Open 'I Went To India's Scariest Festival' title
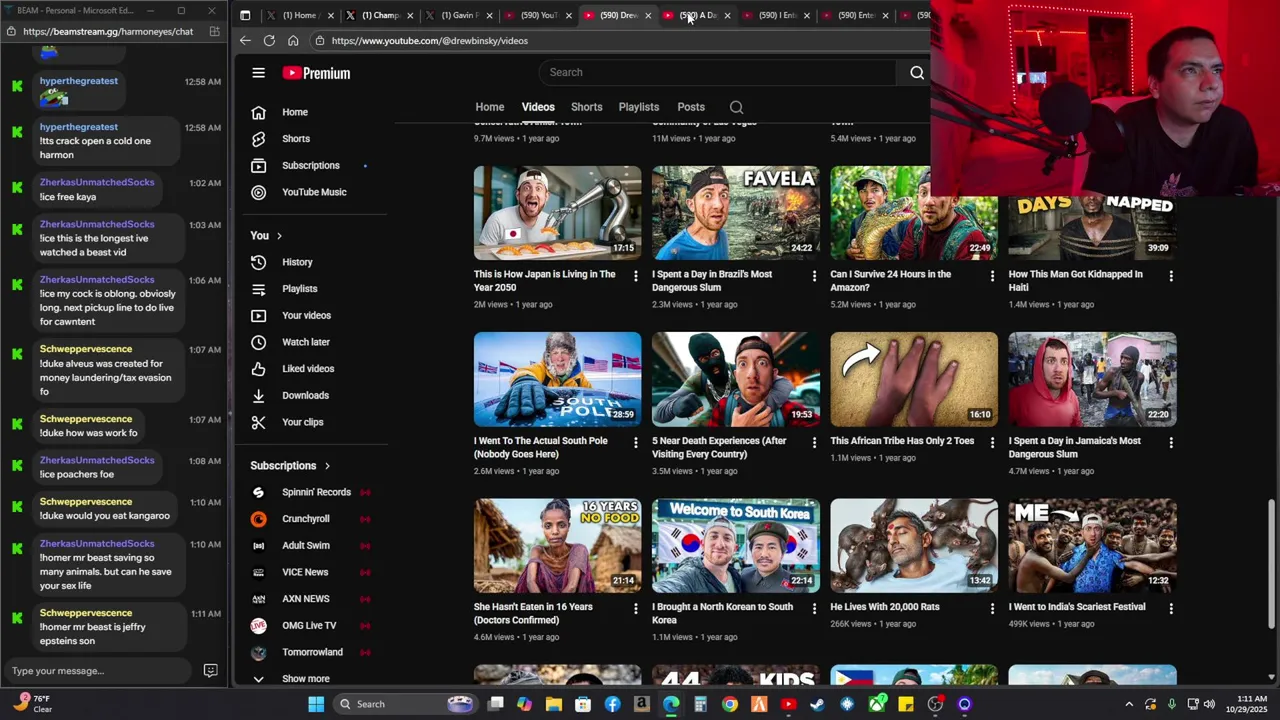The image size is (1280, 720). [x=1079, y=607]
